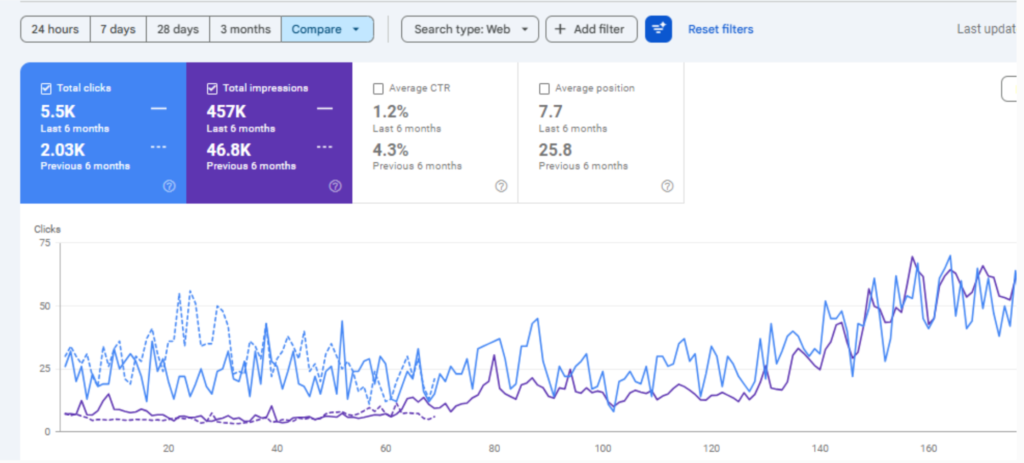Choose the 3 months date range
This screenshot has height=463, width=1024.
[x=245, y=29]
